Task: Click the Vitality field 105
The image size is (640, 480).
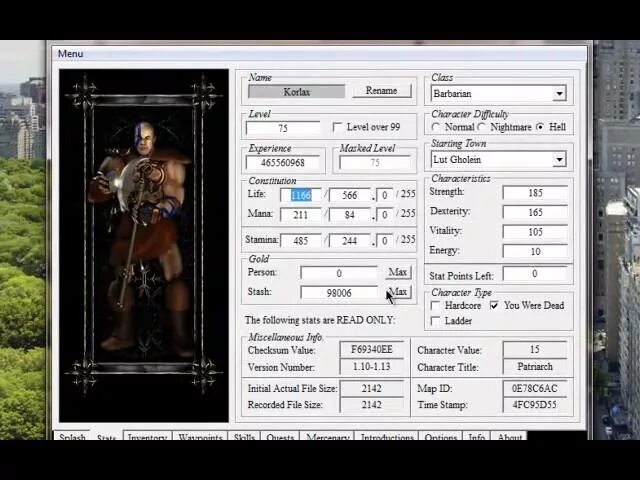Action: (x=535, y=232)
